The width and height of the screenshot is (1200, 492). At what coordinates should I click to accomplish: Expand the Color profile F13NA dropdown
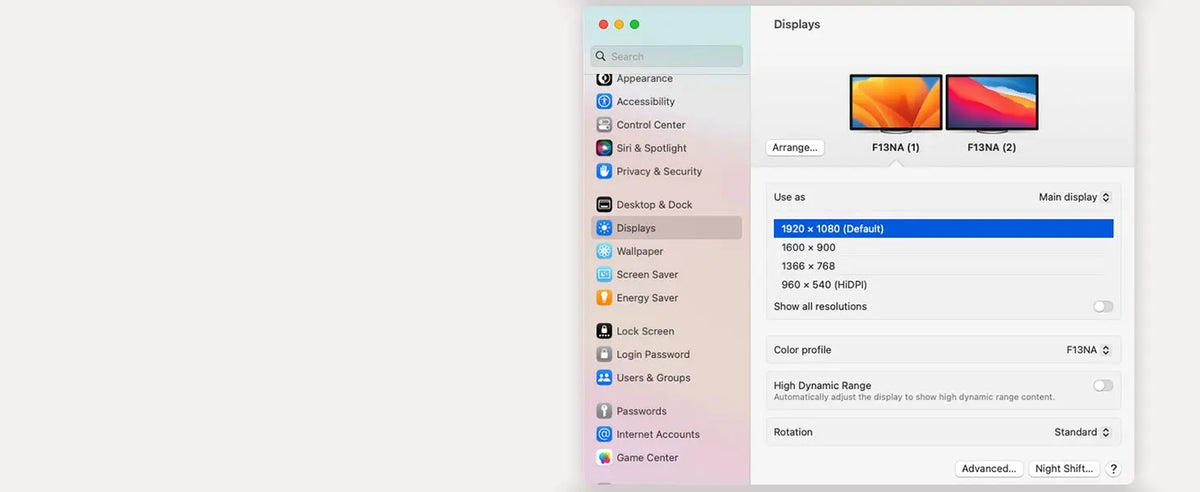tap(1088, 350)
